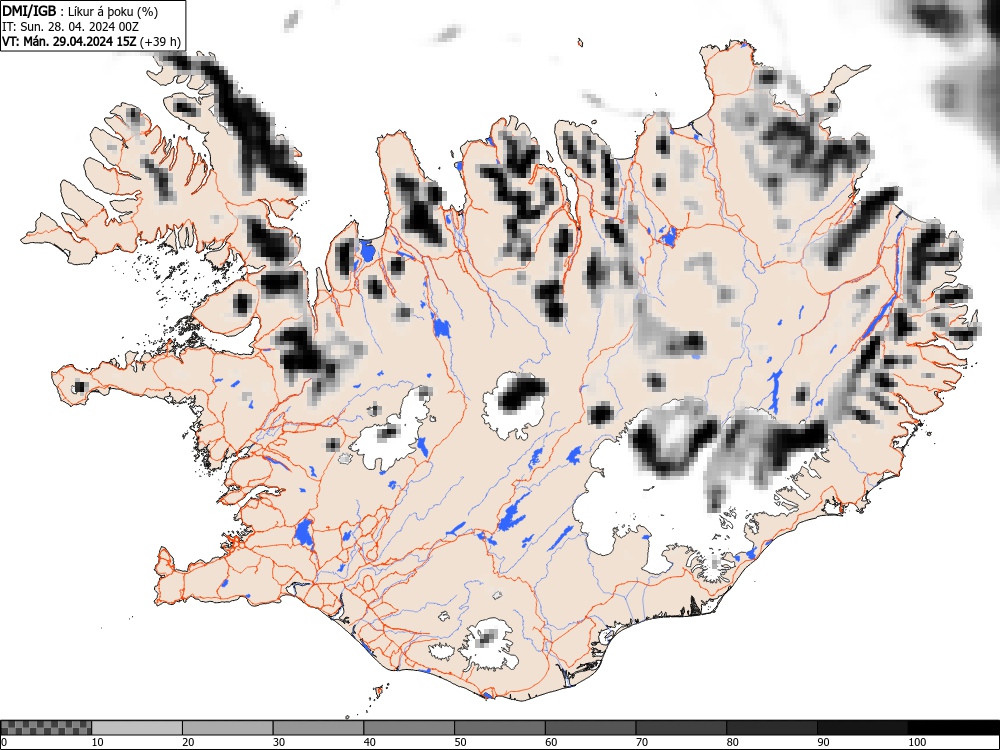Pick the 80–90% near-black legend swatch

pos(772,728)
